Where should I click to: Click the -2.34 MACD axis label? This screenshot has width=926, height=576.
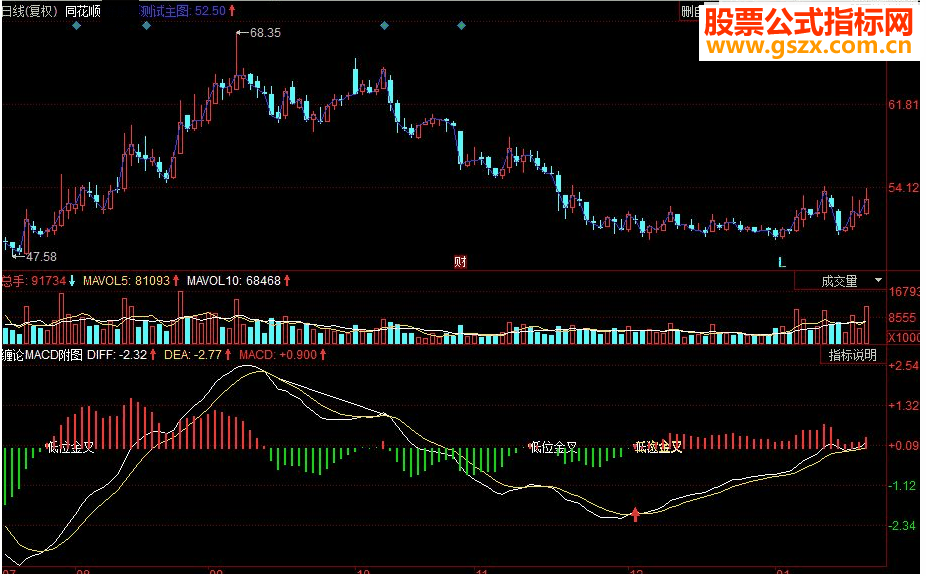coord(904,526)
